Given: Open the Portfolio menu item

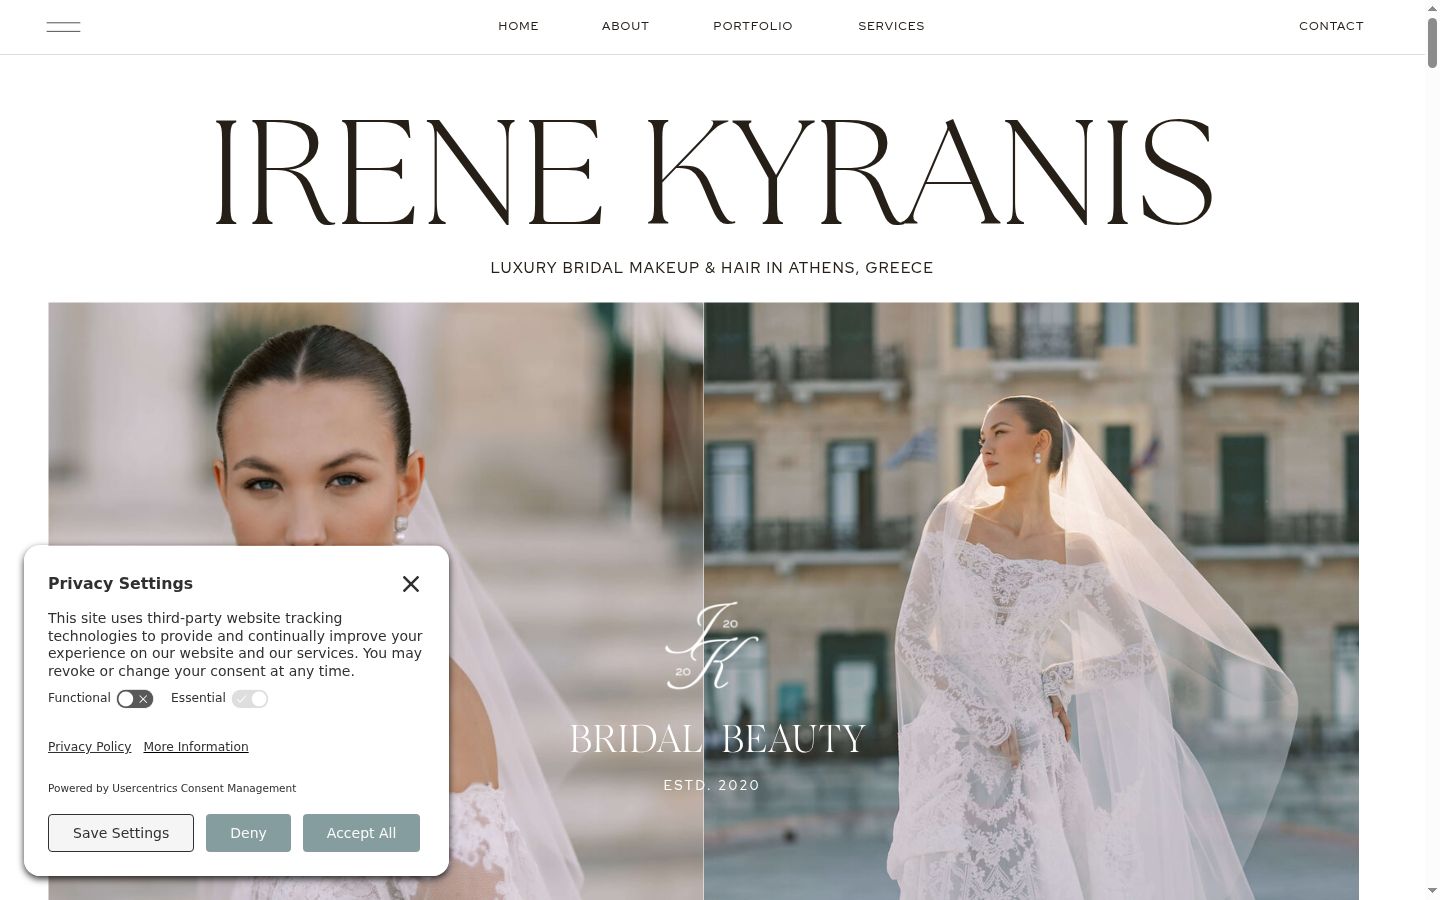Looking at the screenshot, I should (x=753, y=26).
